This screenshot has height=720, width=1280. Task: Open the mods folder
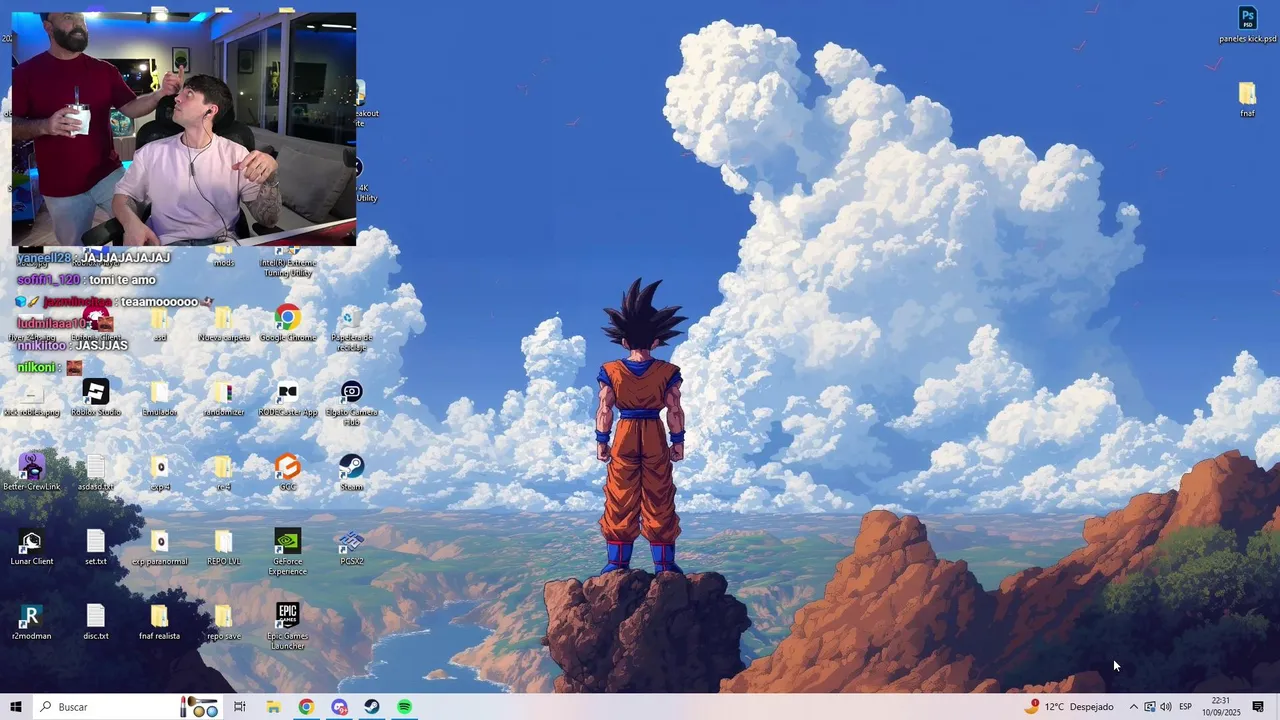coord(223,257)
